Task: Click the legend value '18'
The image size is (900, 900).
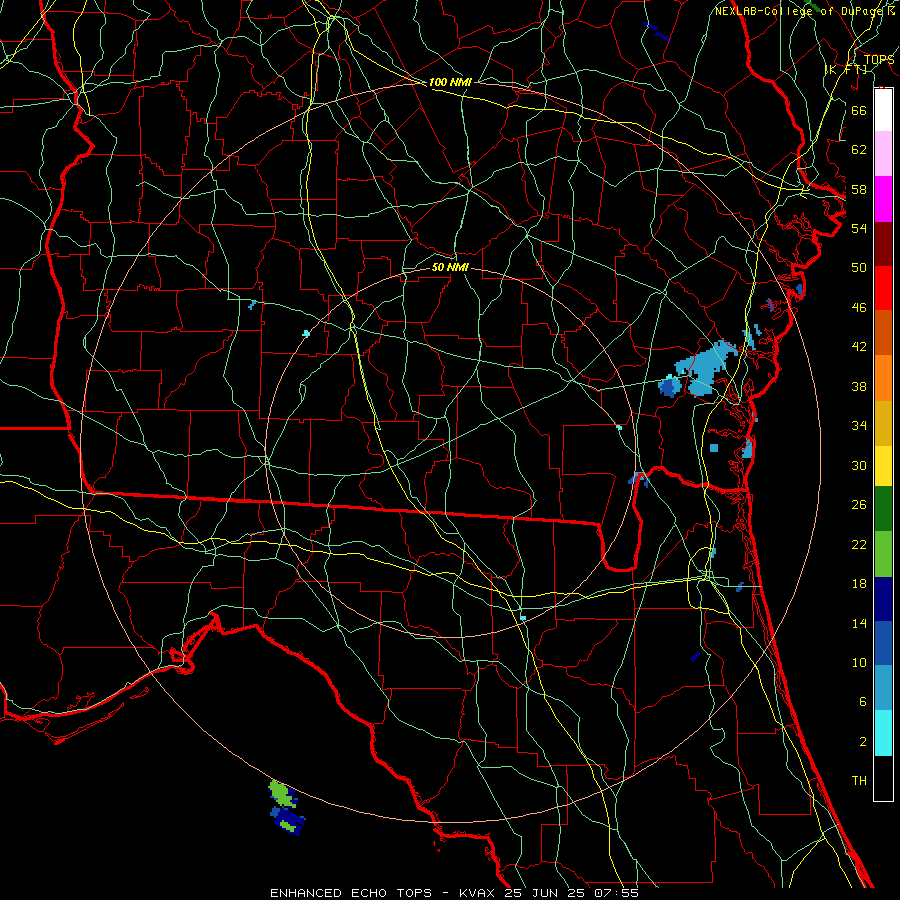Action: point(859,584)
